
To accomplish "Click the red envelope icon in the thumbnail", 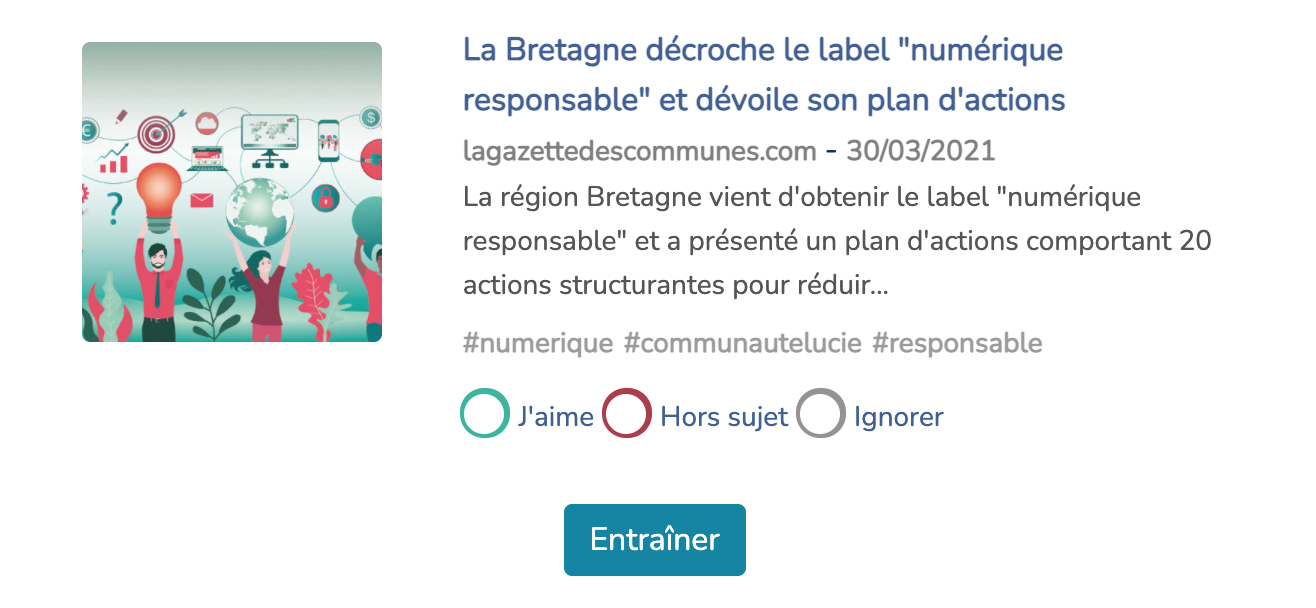I will click(203, 200).
